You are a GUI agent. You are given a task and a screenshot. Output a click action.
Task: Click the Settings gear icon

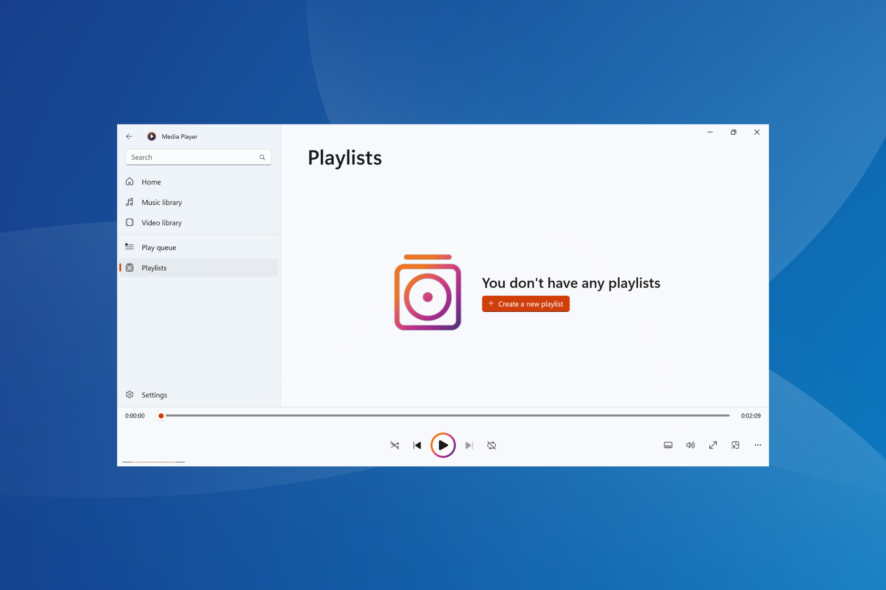point(129,394)
